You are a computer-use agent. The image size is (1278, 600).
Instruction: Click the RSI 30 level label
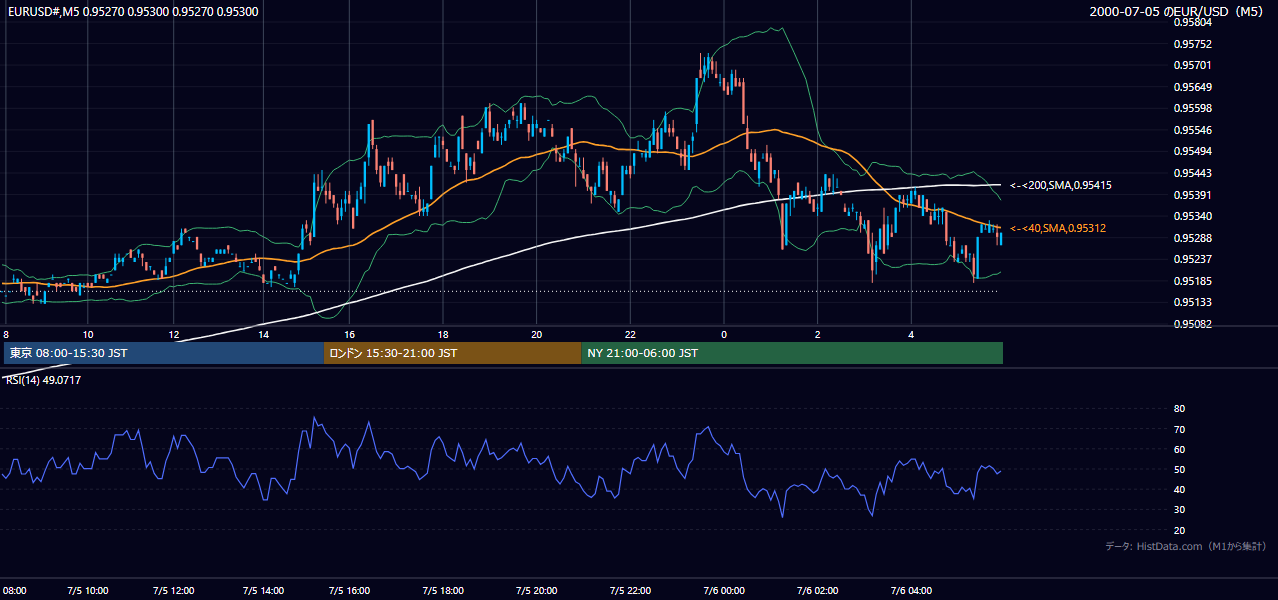(1179, 510)
